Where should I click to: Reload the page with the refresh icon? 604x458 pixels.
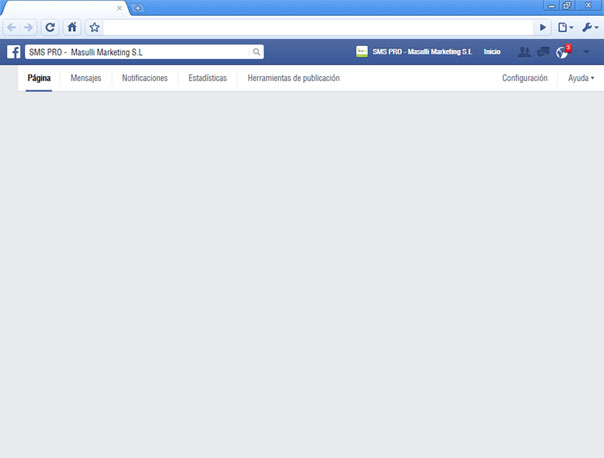[50, 27]
